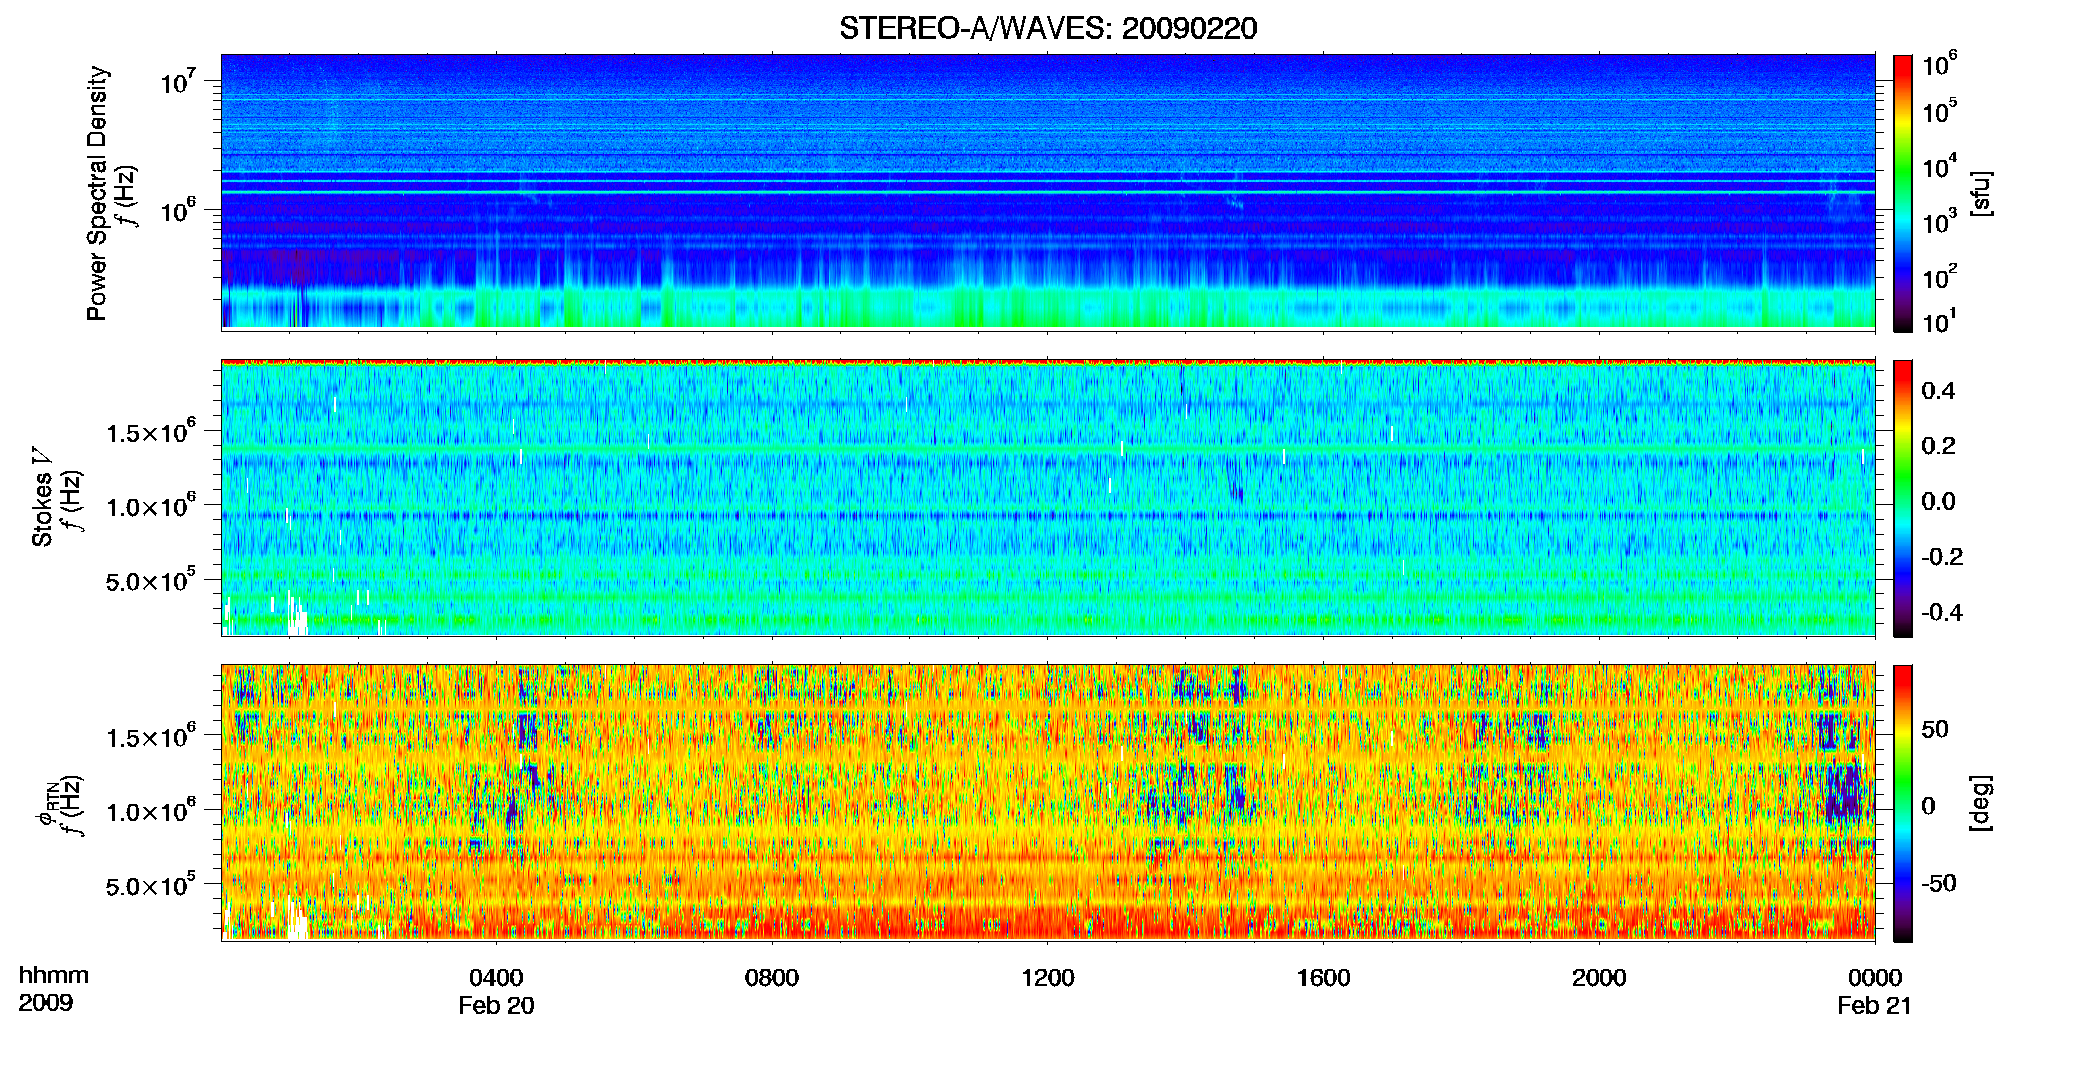Click the "Feb 20" date label
This screenshot has width=2096, height=1080.
click(496, 1006)
